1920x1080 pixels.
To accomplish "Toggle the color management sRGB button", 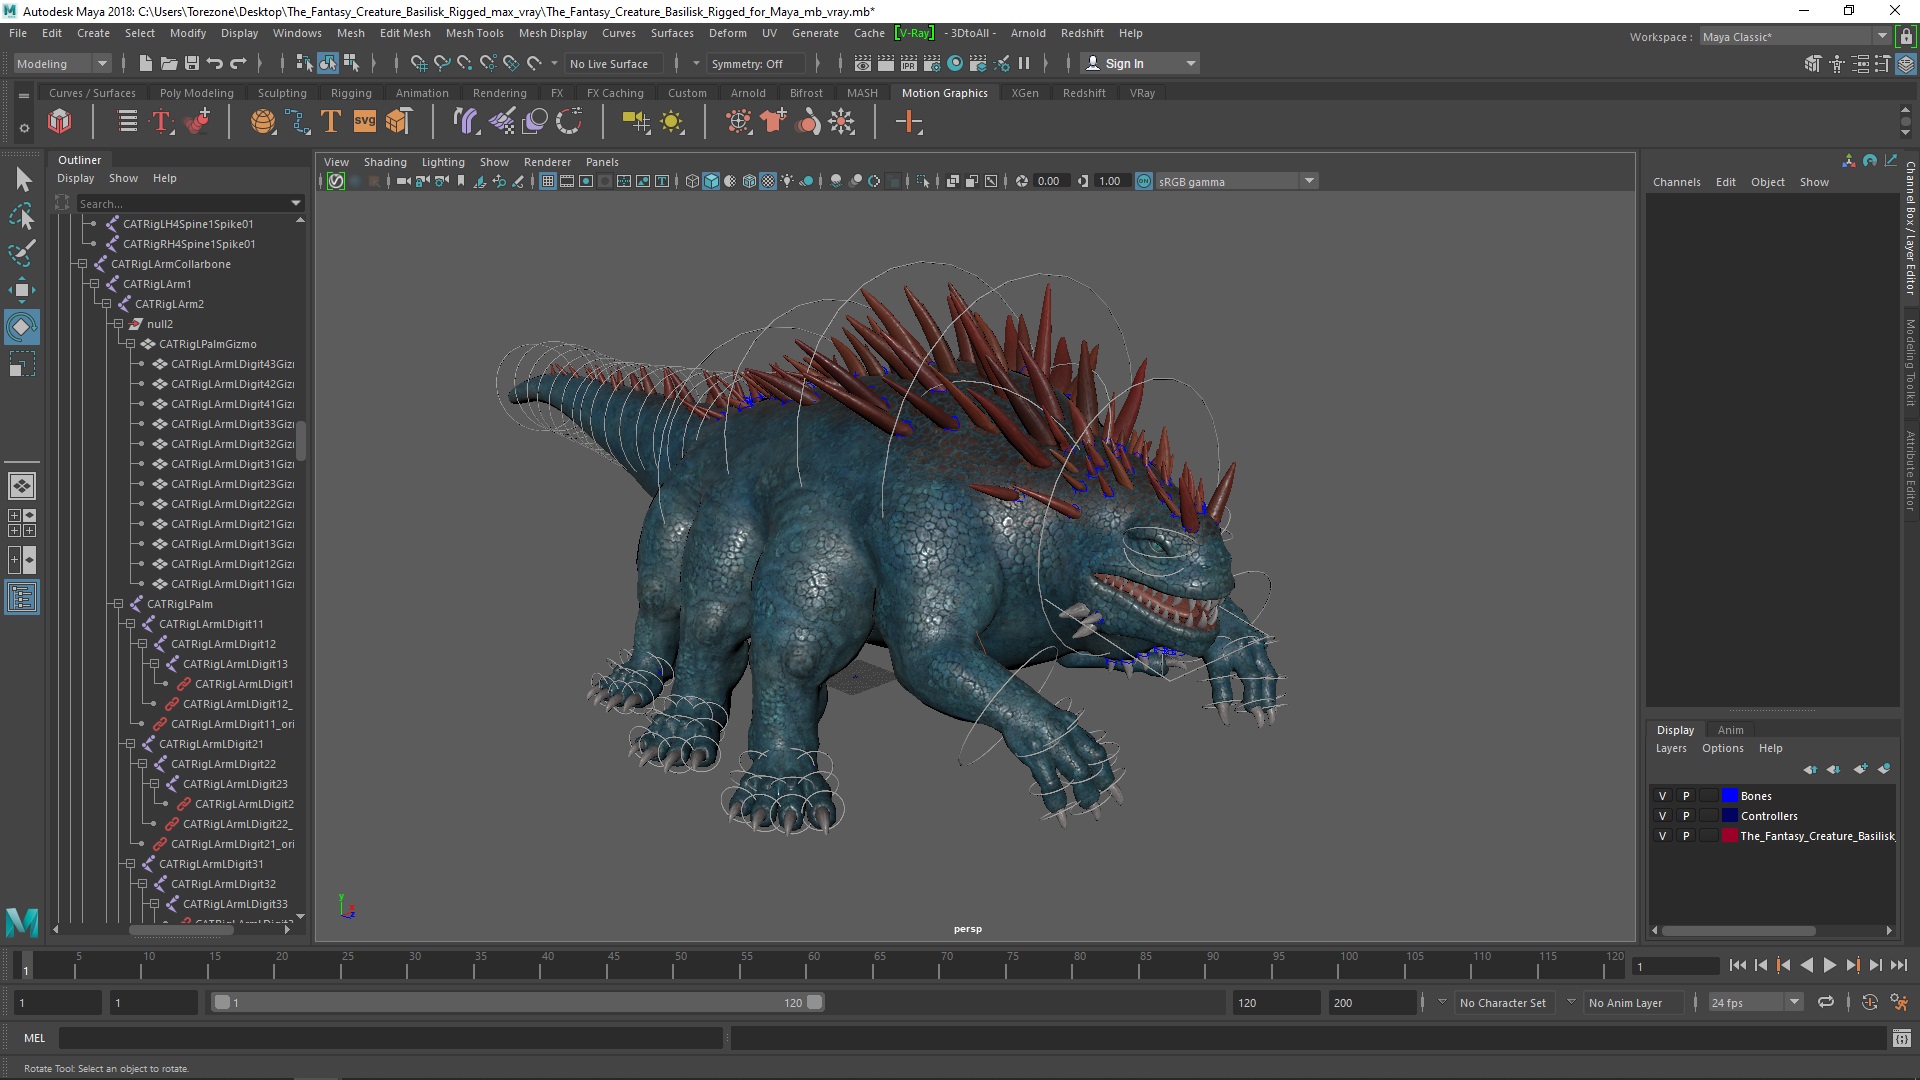I will pyautogui.click(x=1144, y=181).
